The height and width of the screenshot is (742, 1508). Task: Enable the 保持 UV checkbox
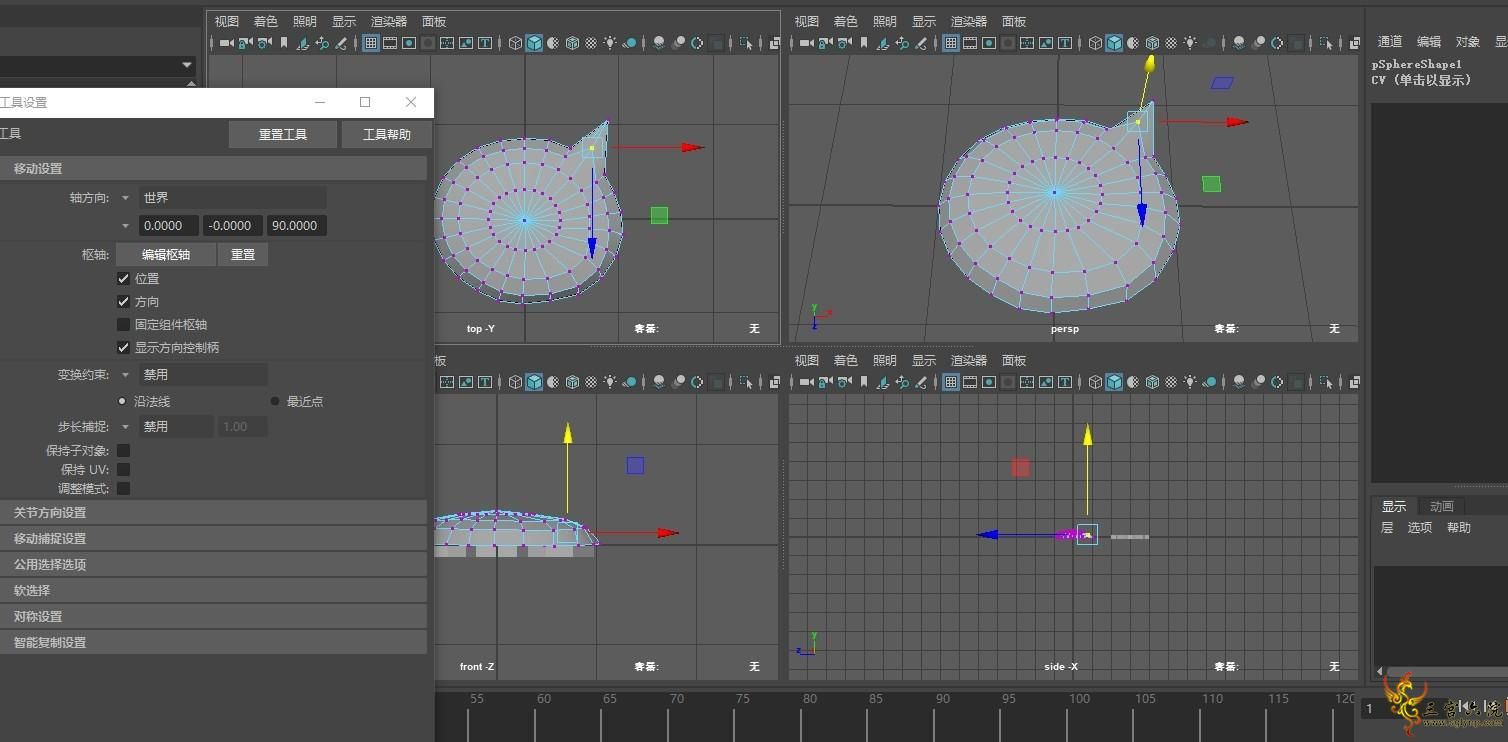pos(124,469)
